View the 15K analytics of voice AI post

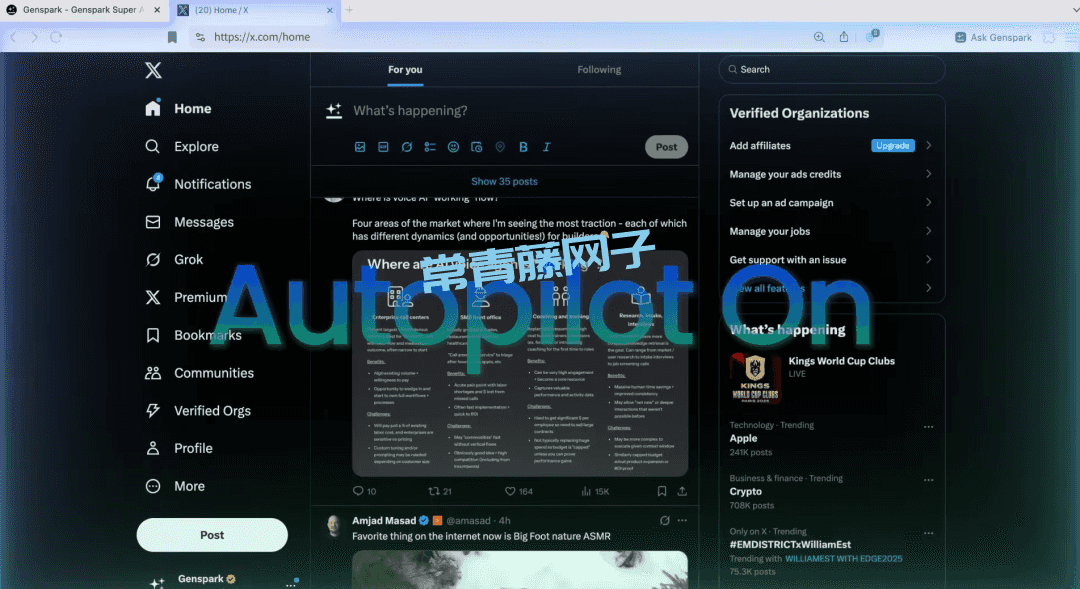pos(595,491)
